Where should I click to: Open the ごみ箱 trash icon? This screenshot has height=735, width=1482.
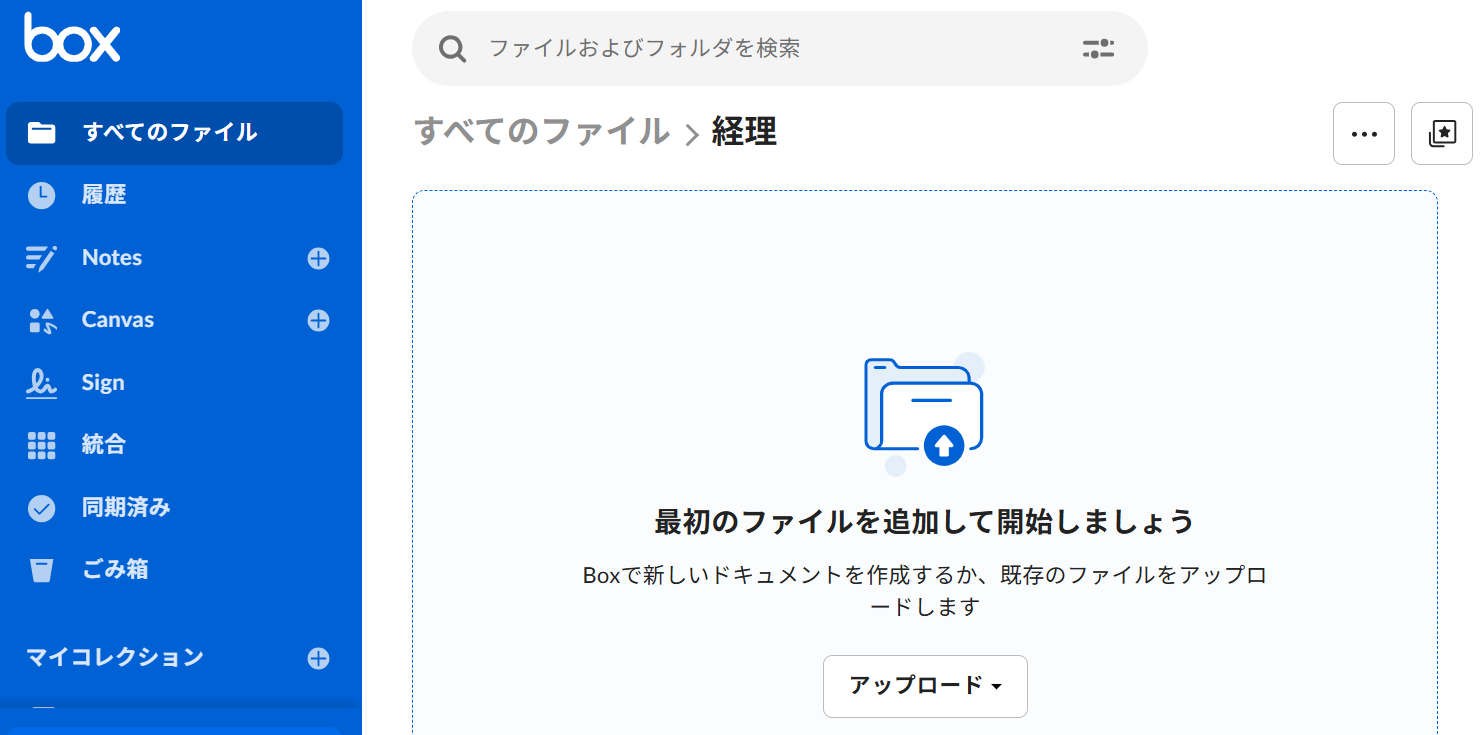click(x=41, y=569)
